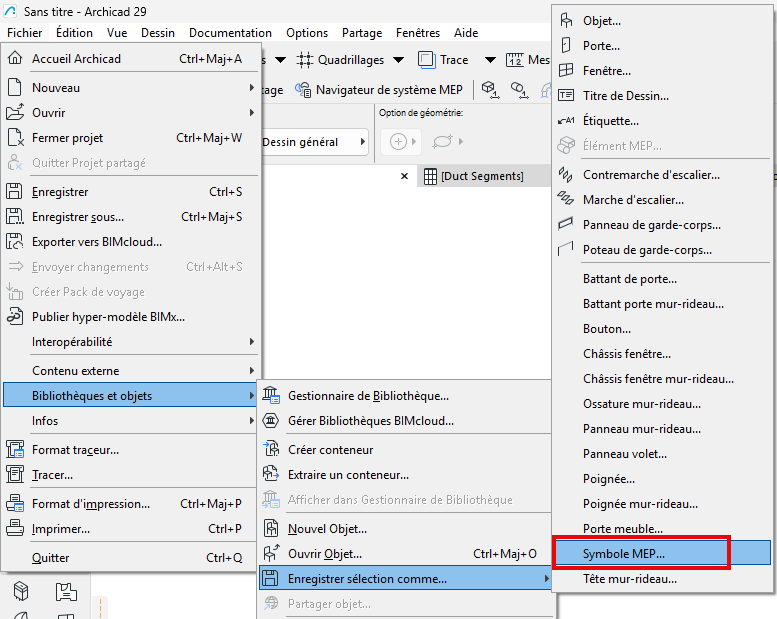Open Enregistrer sélection comme submenu
The height and width of the screenshot is (619, 777).
point(406,578)
